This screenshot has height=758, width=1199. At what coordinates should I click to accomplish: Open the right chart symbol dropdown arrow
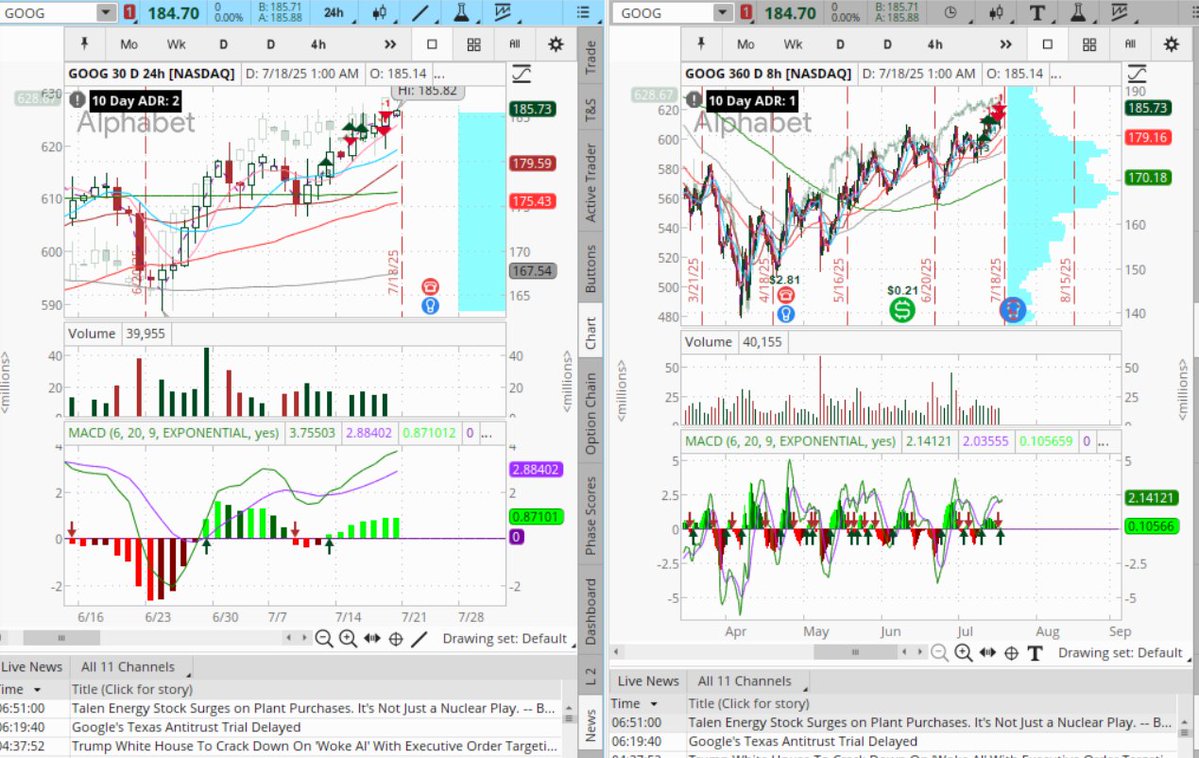pyautogui.click(x=723, y=13)
